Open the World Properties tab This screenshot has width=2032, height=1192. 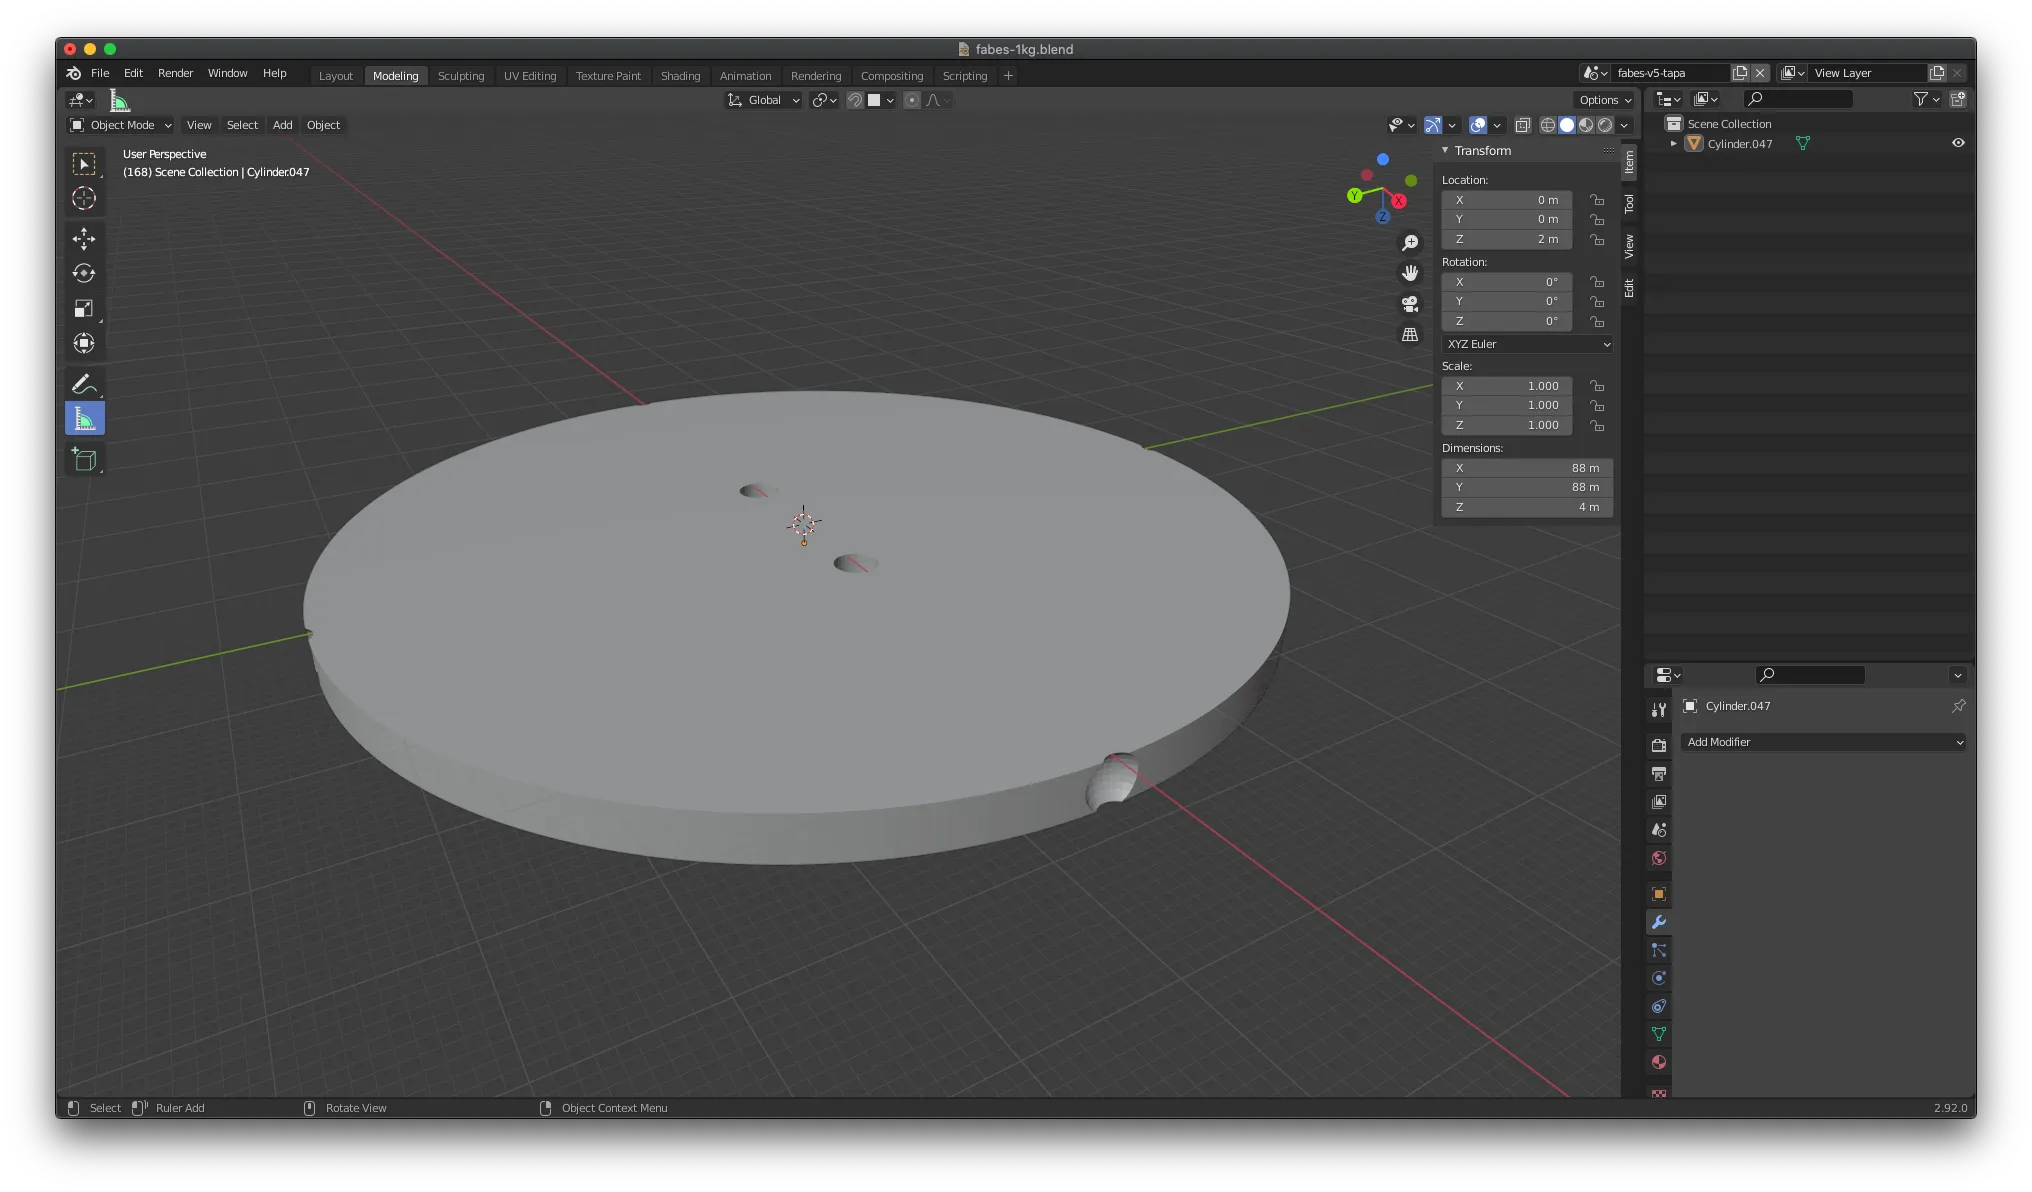[1658, 857]
